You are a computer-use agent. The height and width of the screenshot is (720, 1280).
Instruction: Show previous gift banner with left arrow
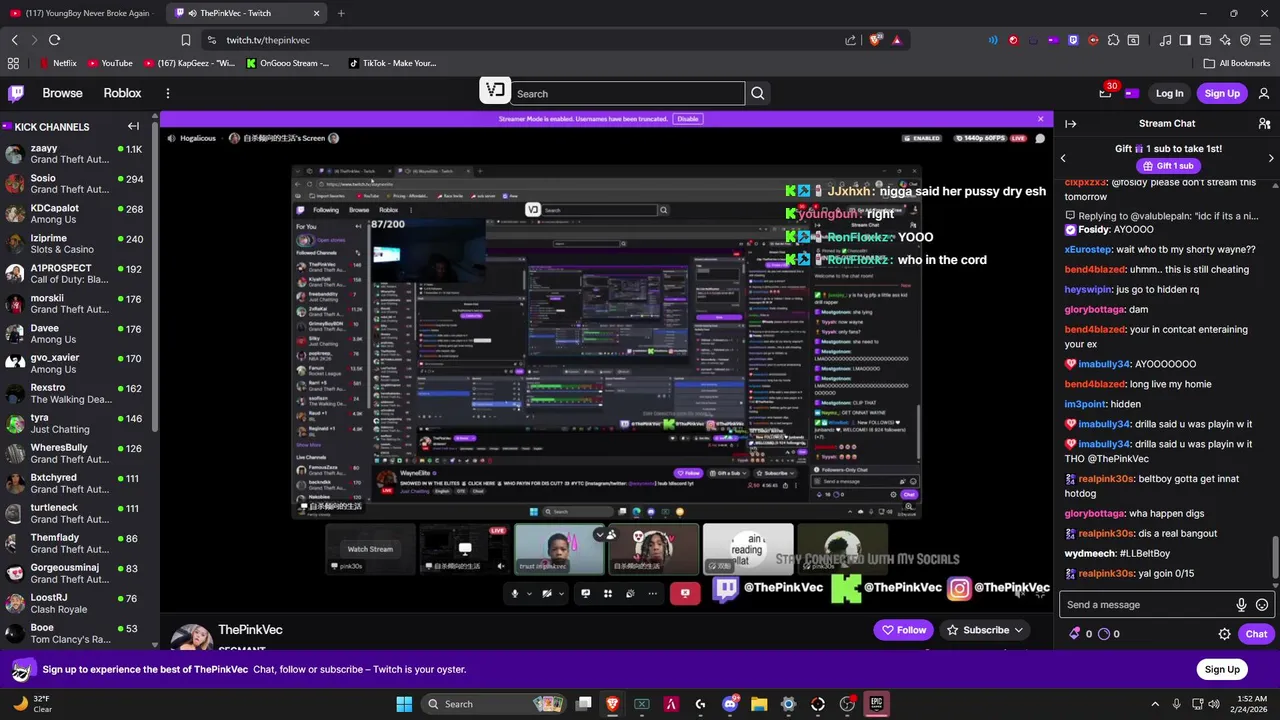1063,158
